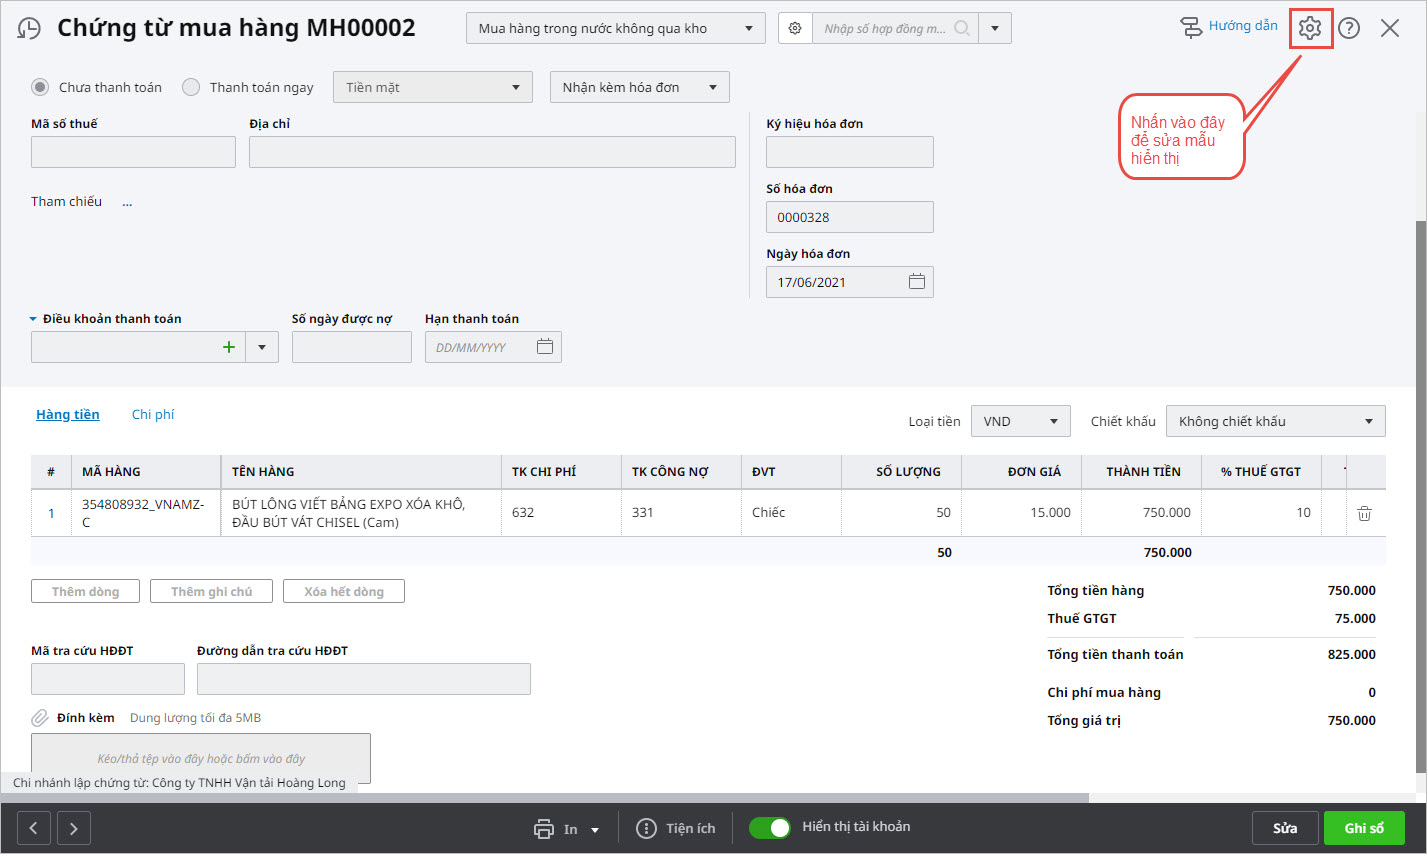Click the contract search settings gear
The image size is (1427, 854).
[795, 28]
